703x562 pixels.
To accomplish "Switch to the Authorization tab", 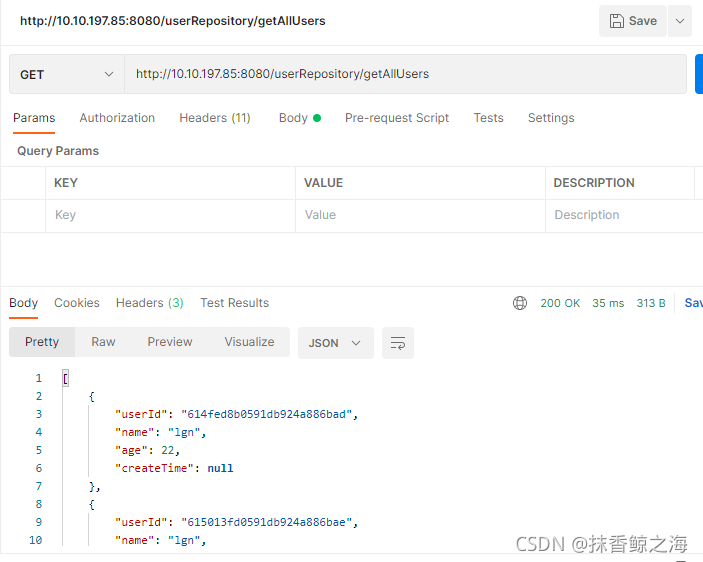I will 117,118.
